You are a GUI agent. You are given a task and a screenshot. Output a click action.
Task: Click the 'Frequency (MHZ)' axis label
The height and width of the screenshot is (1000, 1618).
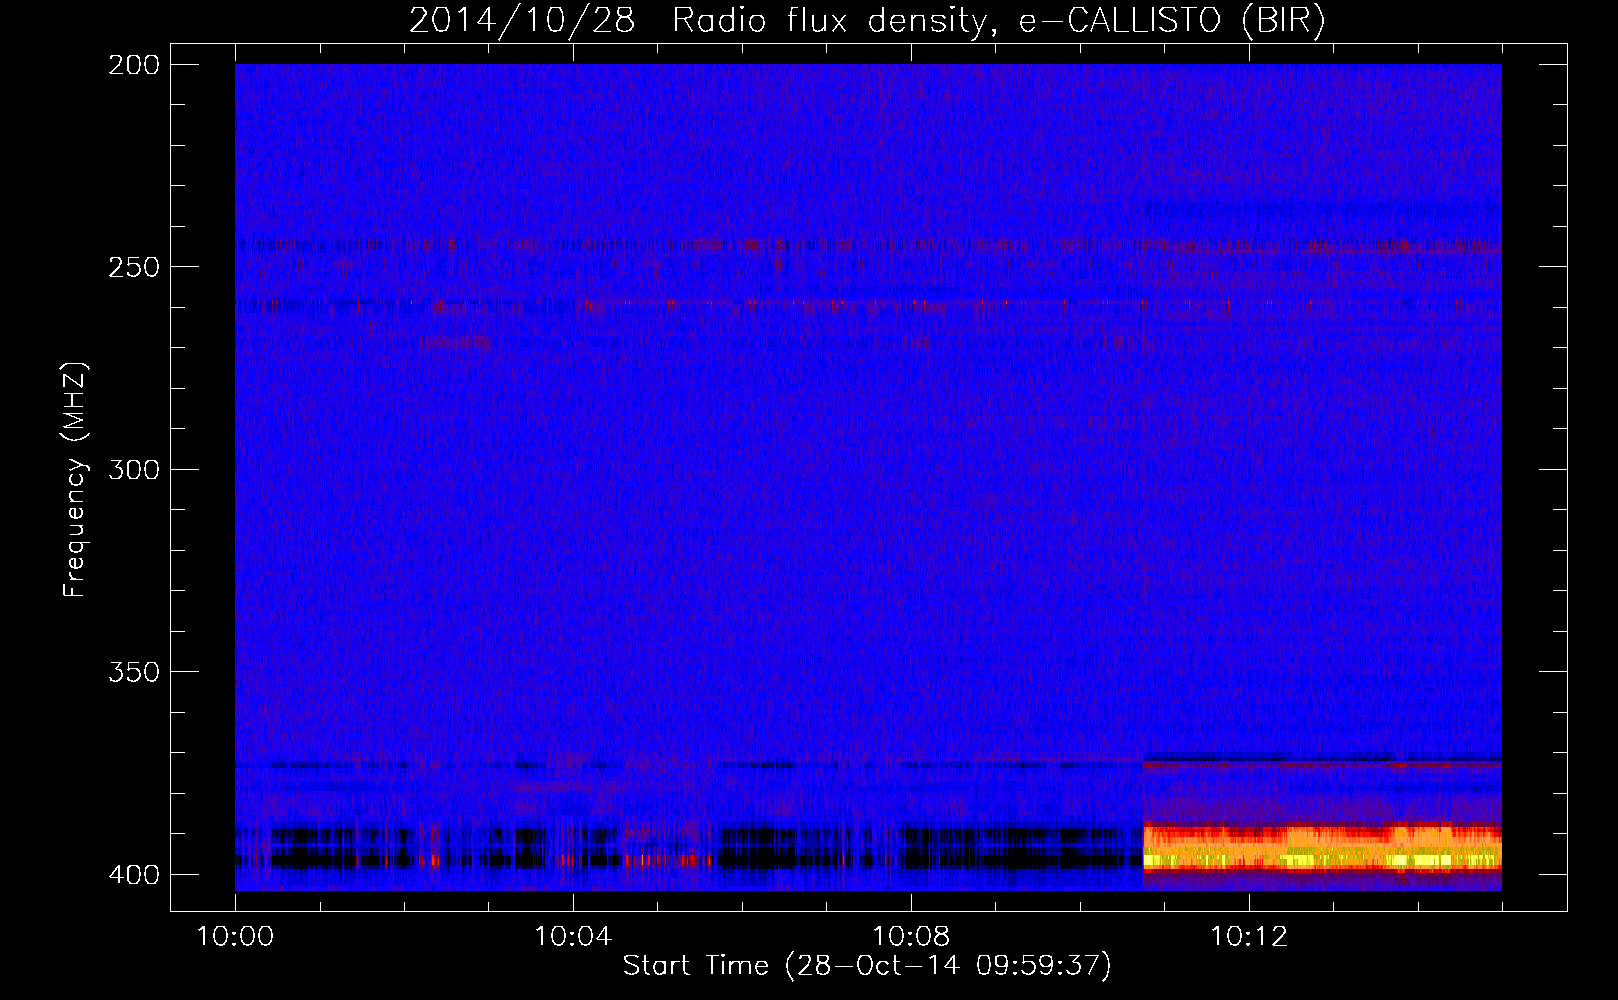(74, 480)
